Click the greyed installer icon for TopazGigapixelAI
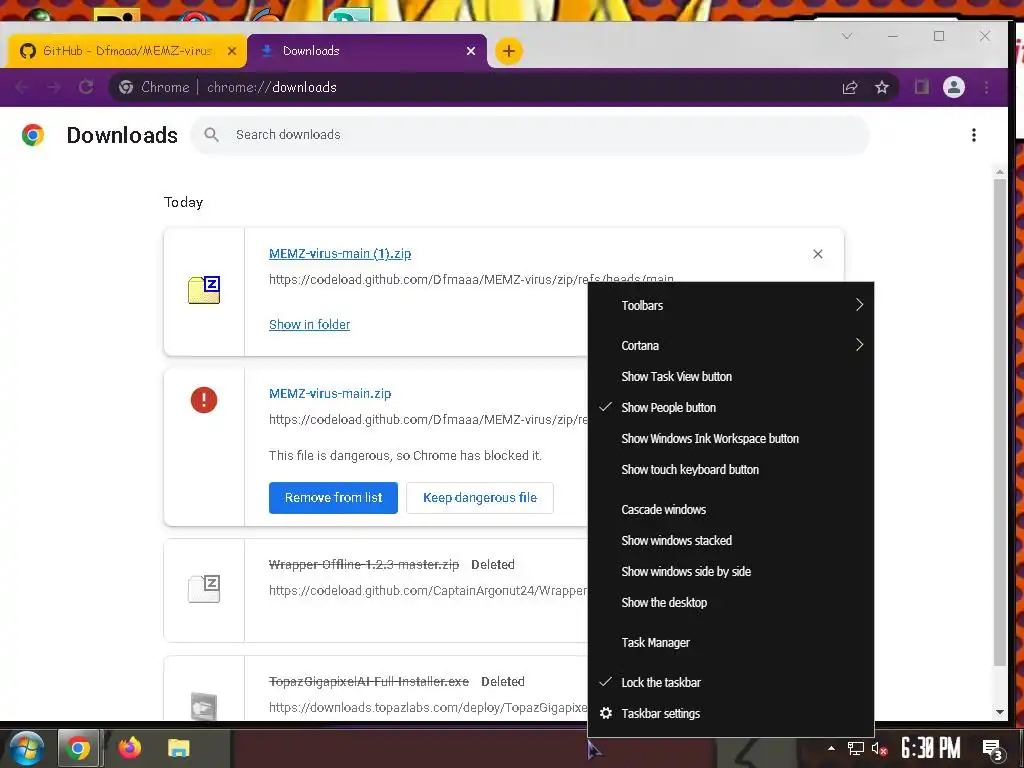This screenshot has width=1024, height=768. (204, 706)
